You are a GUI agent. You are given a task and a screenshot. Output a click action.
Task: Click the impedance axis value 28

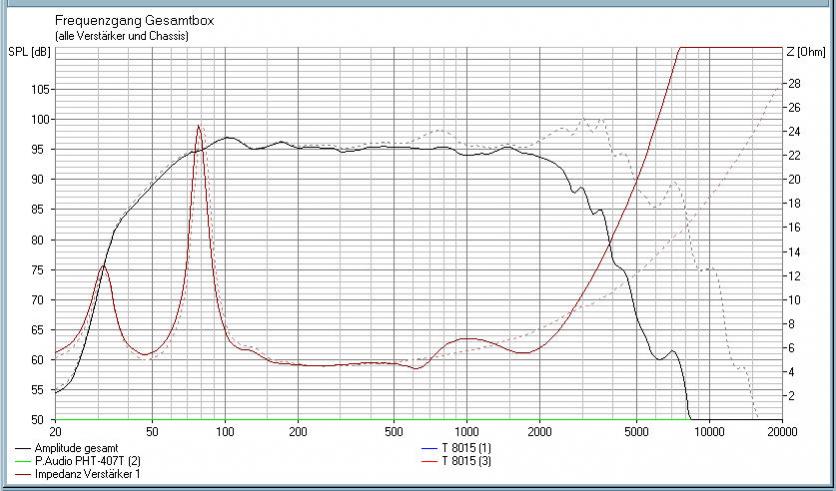coord(795,84)
